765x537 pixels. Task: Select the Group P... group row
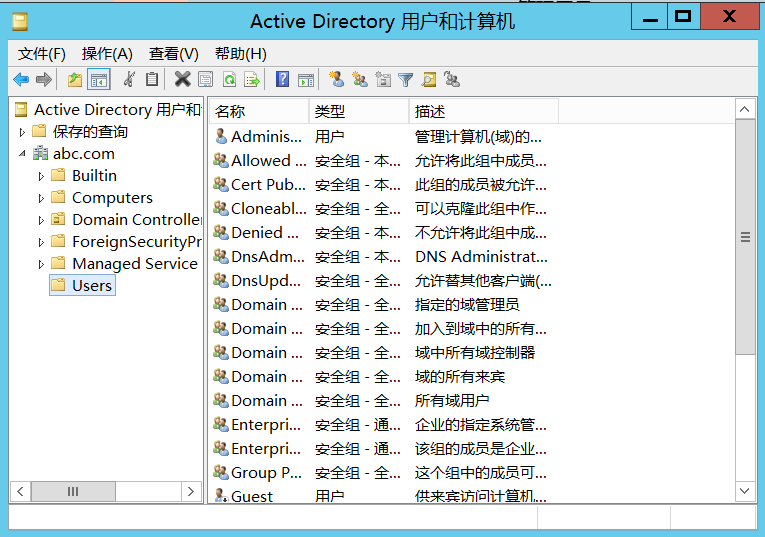point(378,473)
